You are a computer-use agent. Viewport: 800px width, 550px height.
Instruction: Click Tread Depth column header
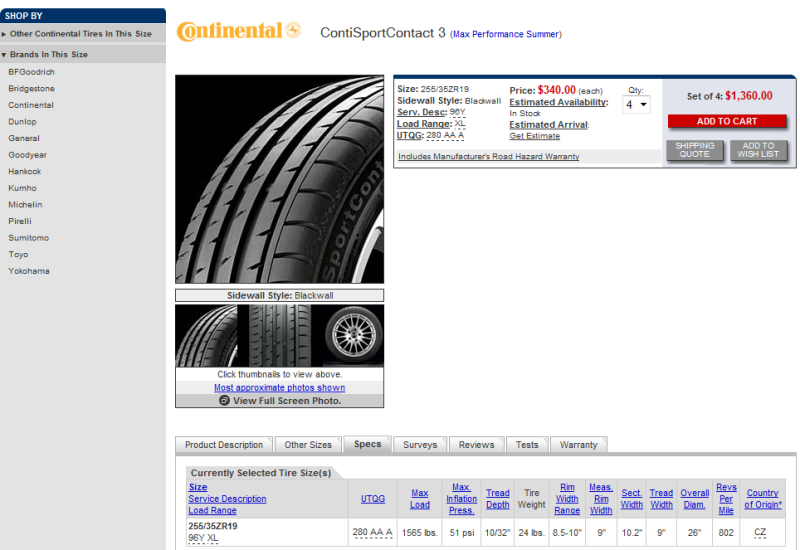point(497,499)
